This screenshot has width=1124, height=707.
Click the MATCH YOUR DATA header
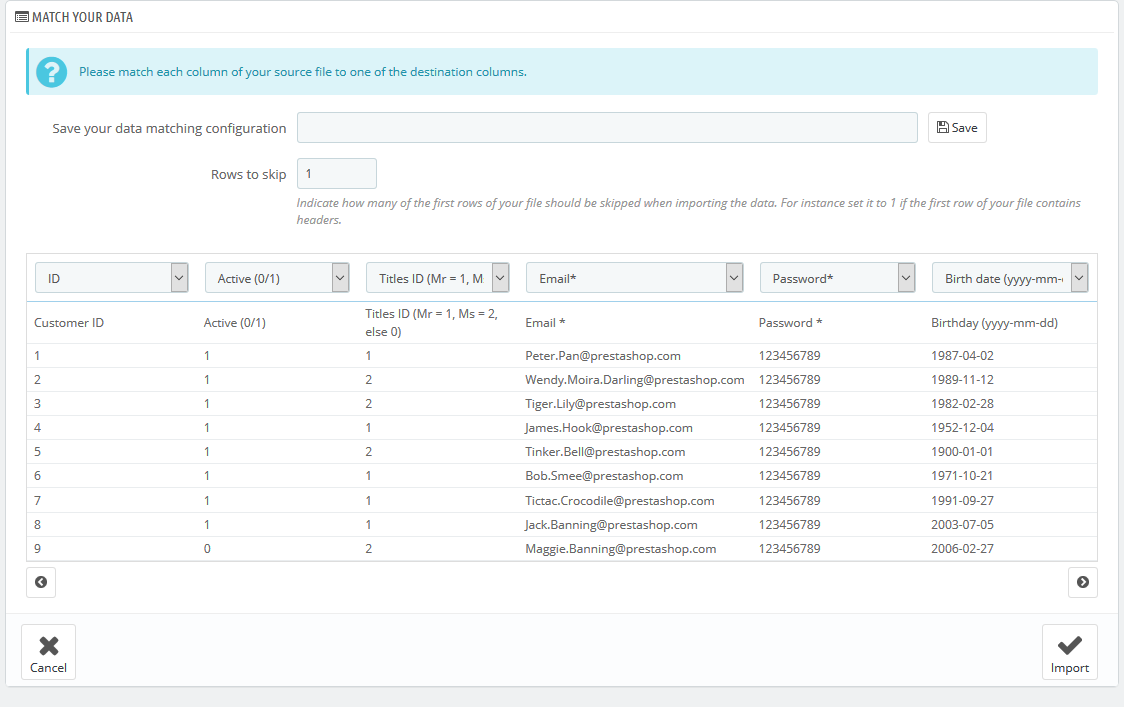[x=81, y=17]
